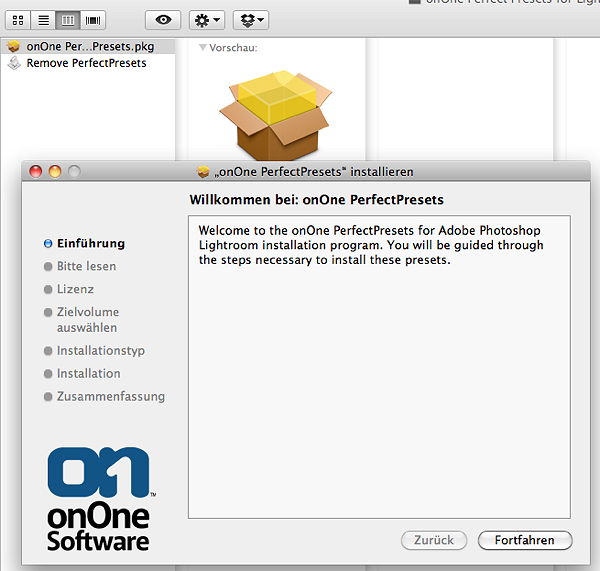Click the package icon next to Presets.pkg
The image size is (600, 571).
pos(14,46)
